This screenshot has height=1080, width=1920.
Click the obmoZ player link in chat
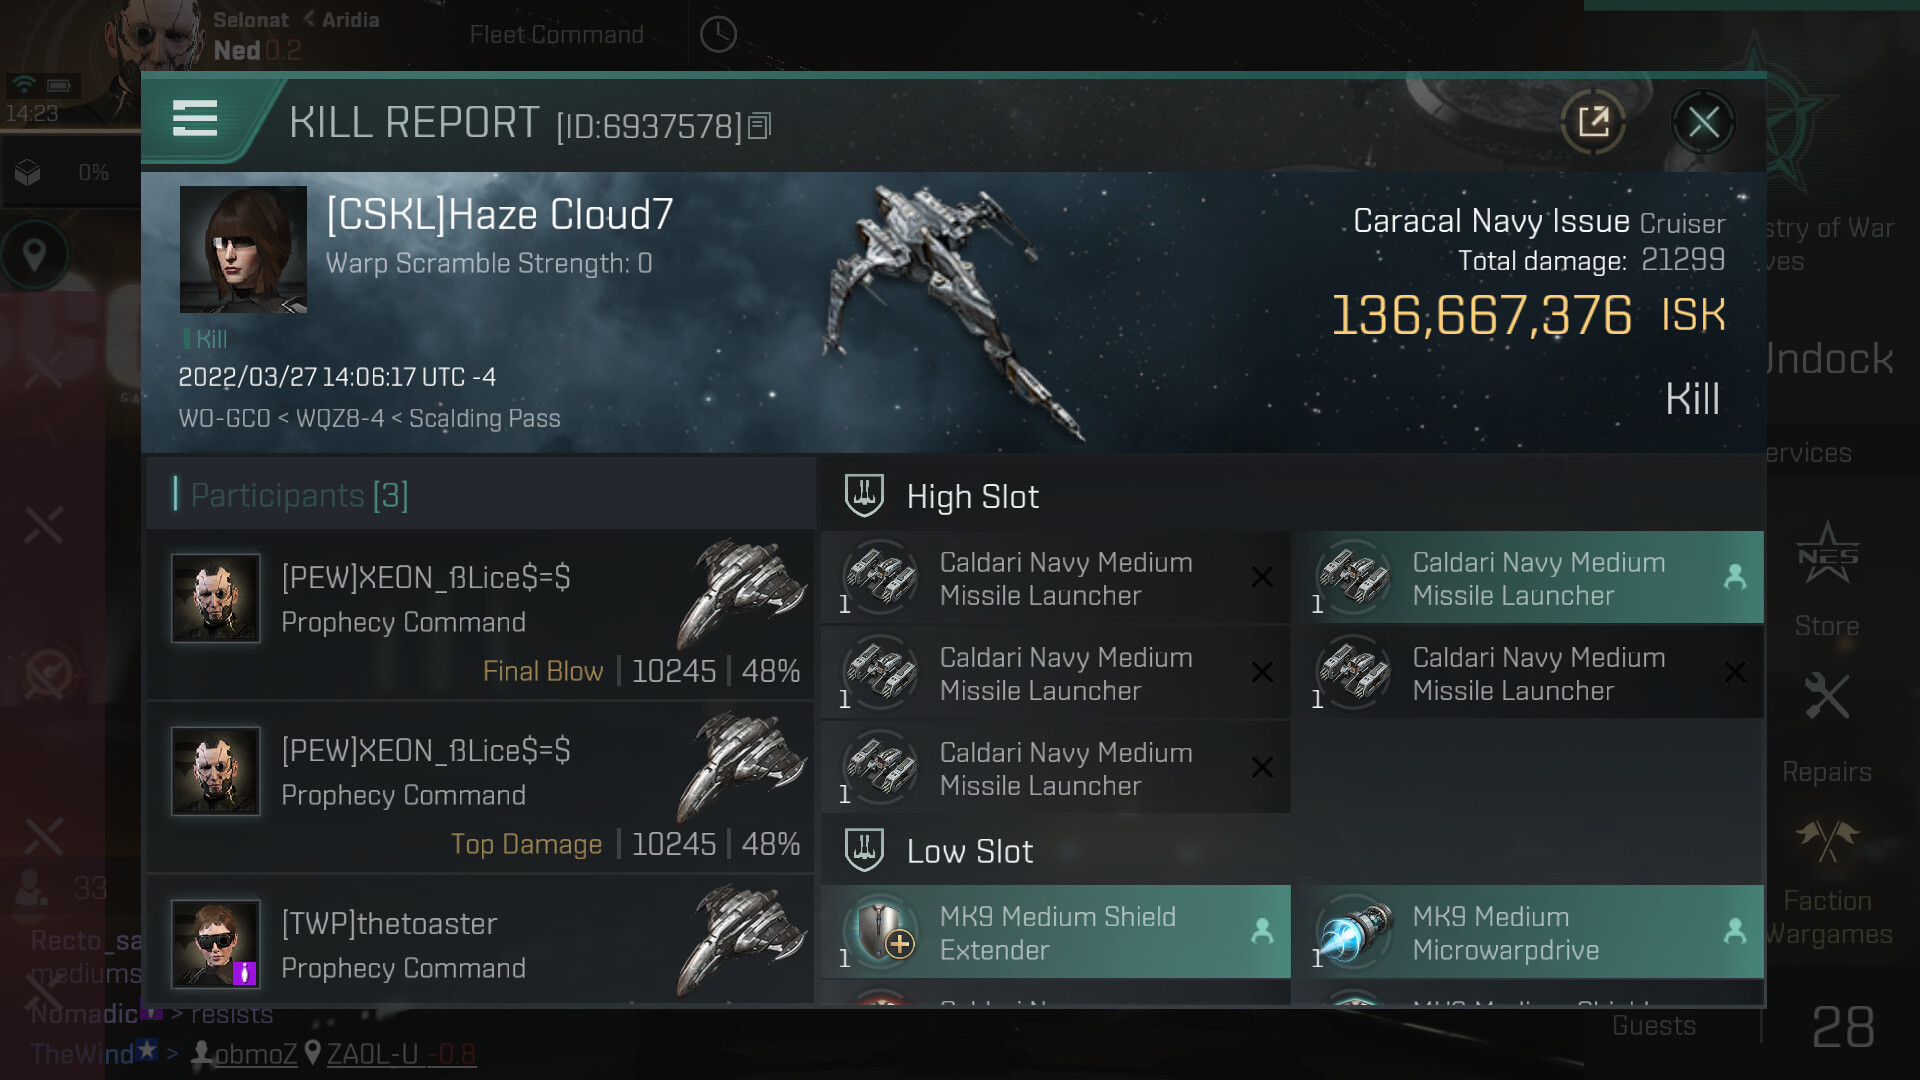click(255, 1054)
